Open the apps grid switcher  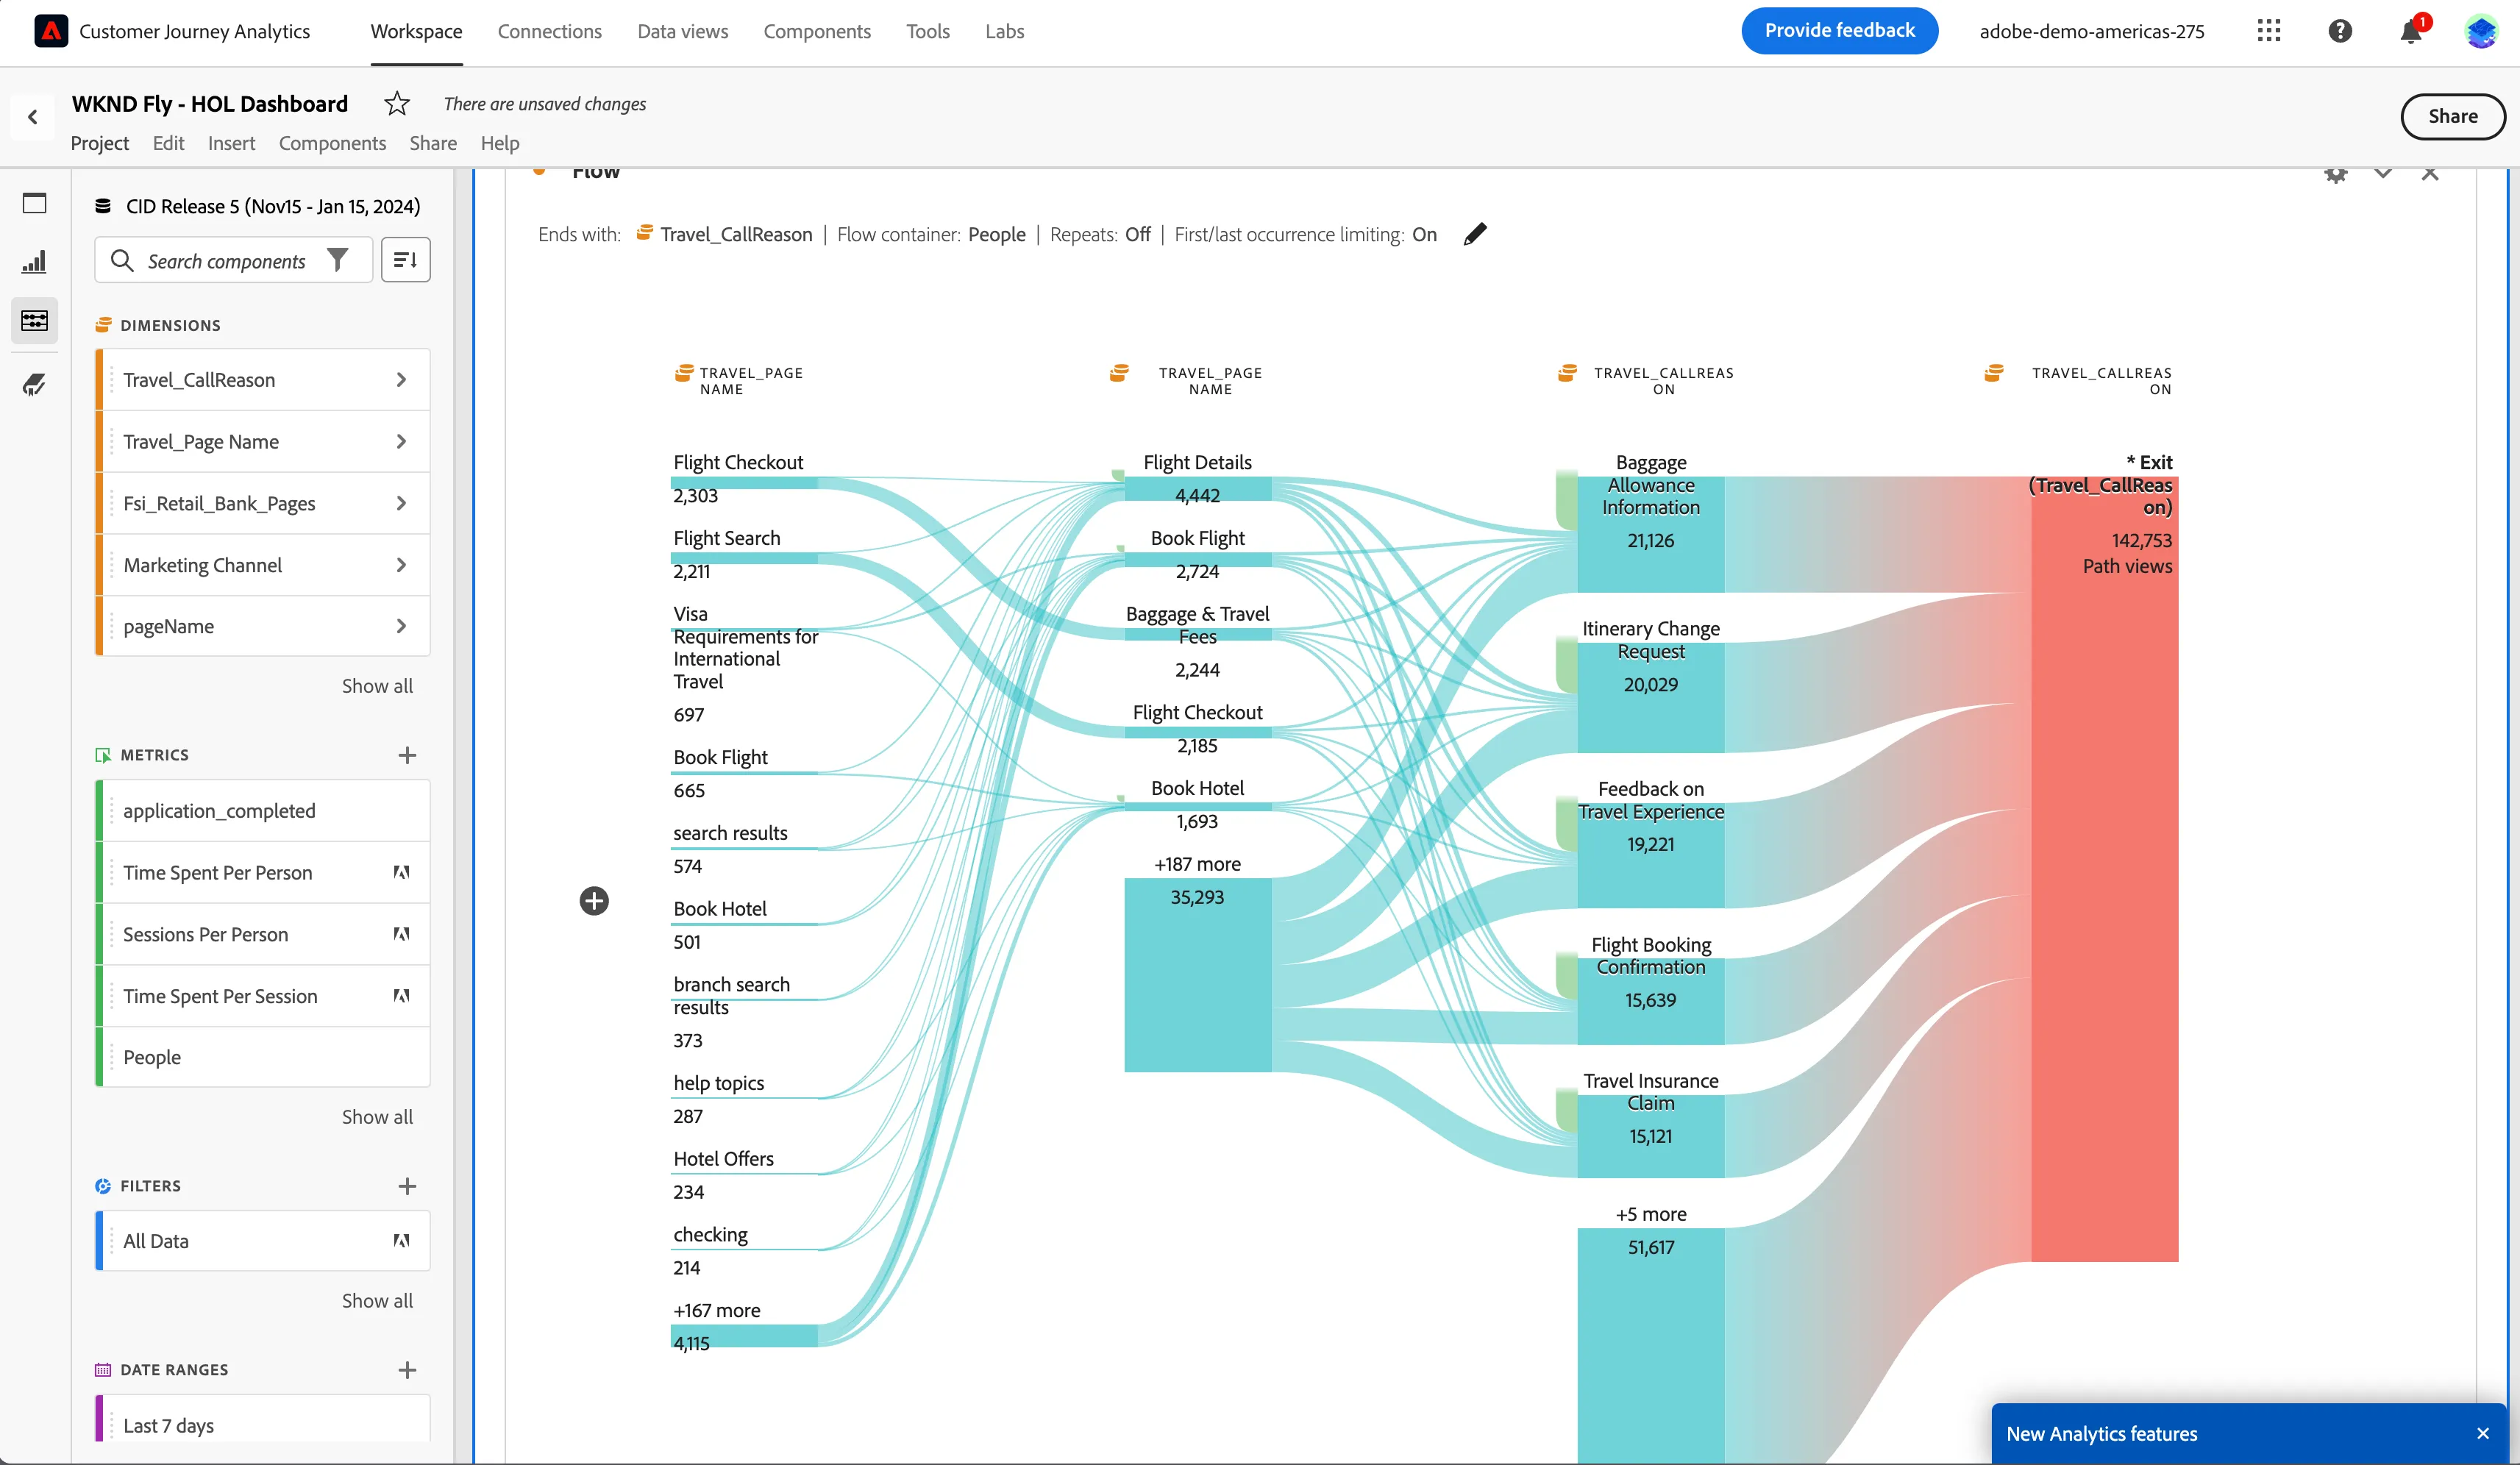(2269, 31)
